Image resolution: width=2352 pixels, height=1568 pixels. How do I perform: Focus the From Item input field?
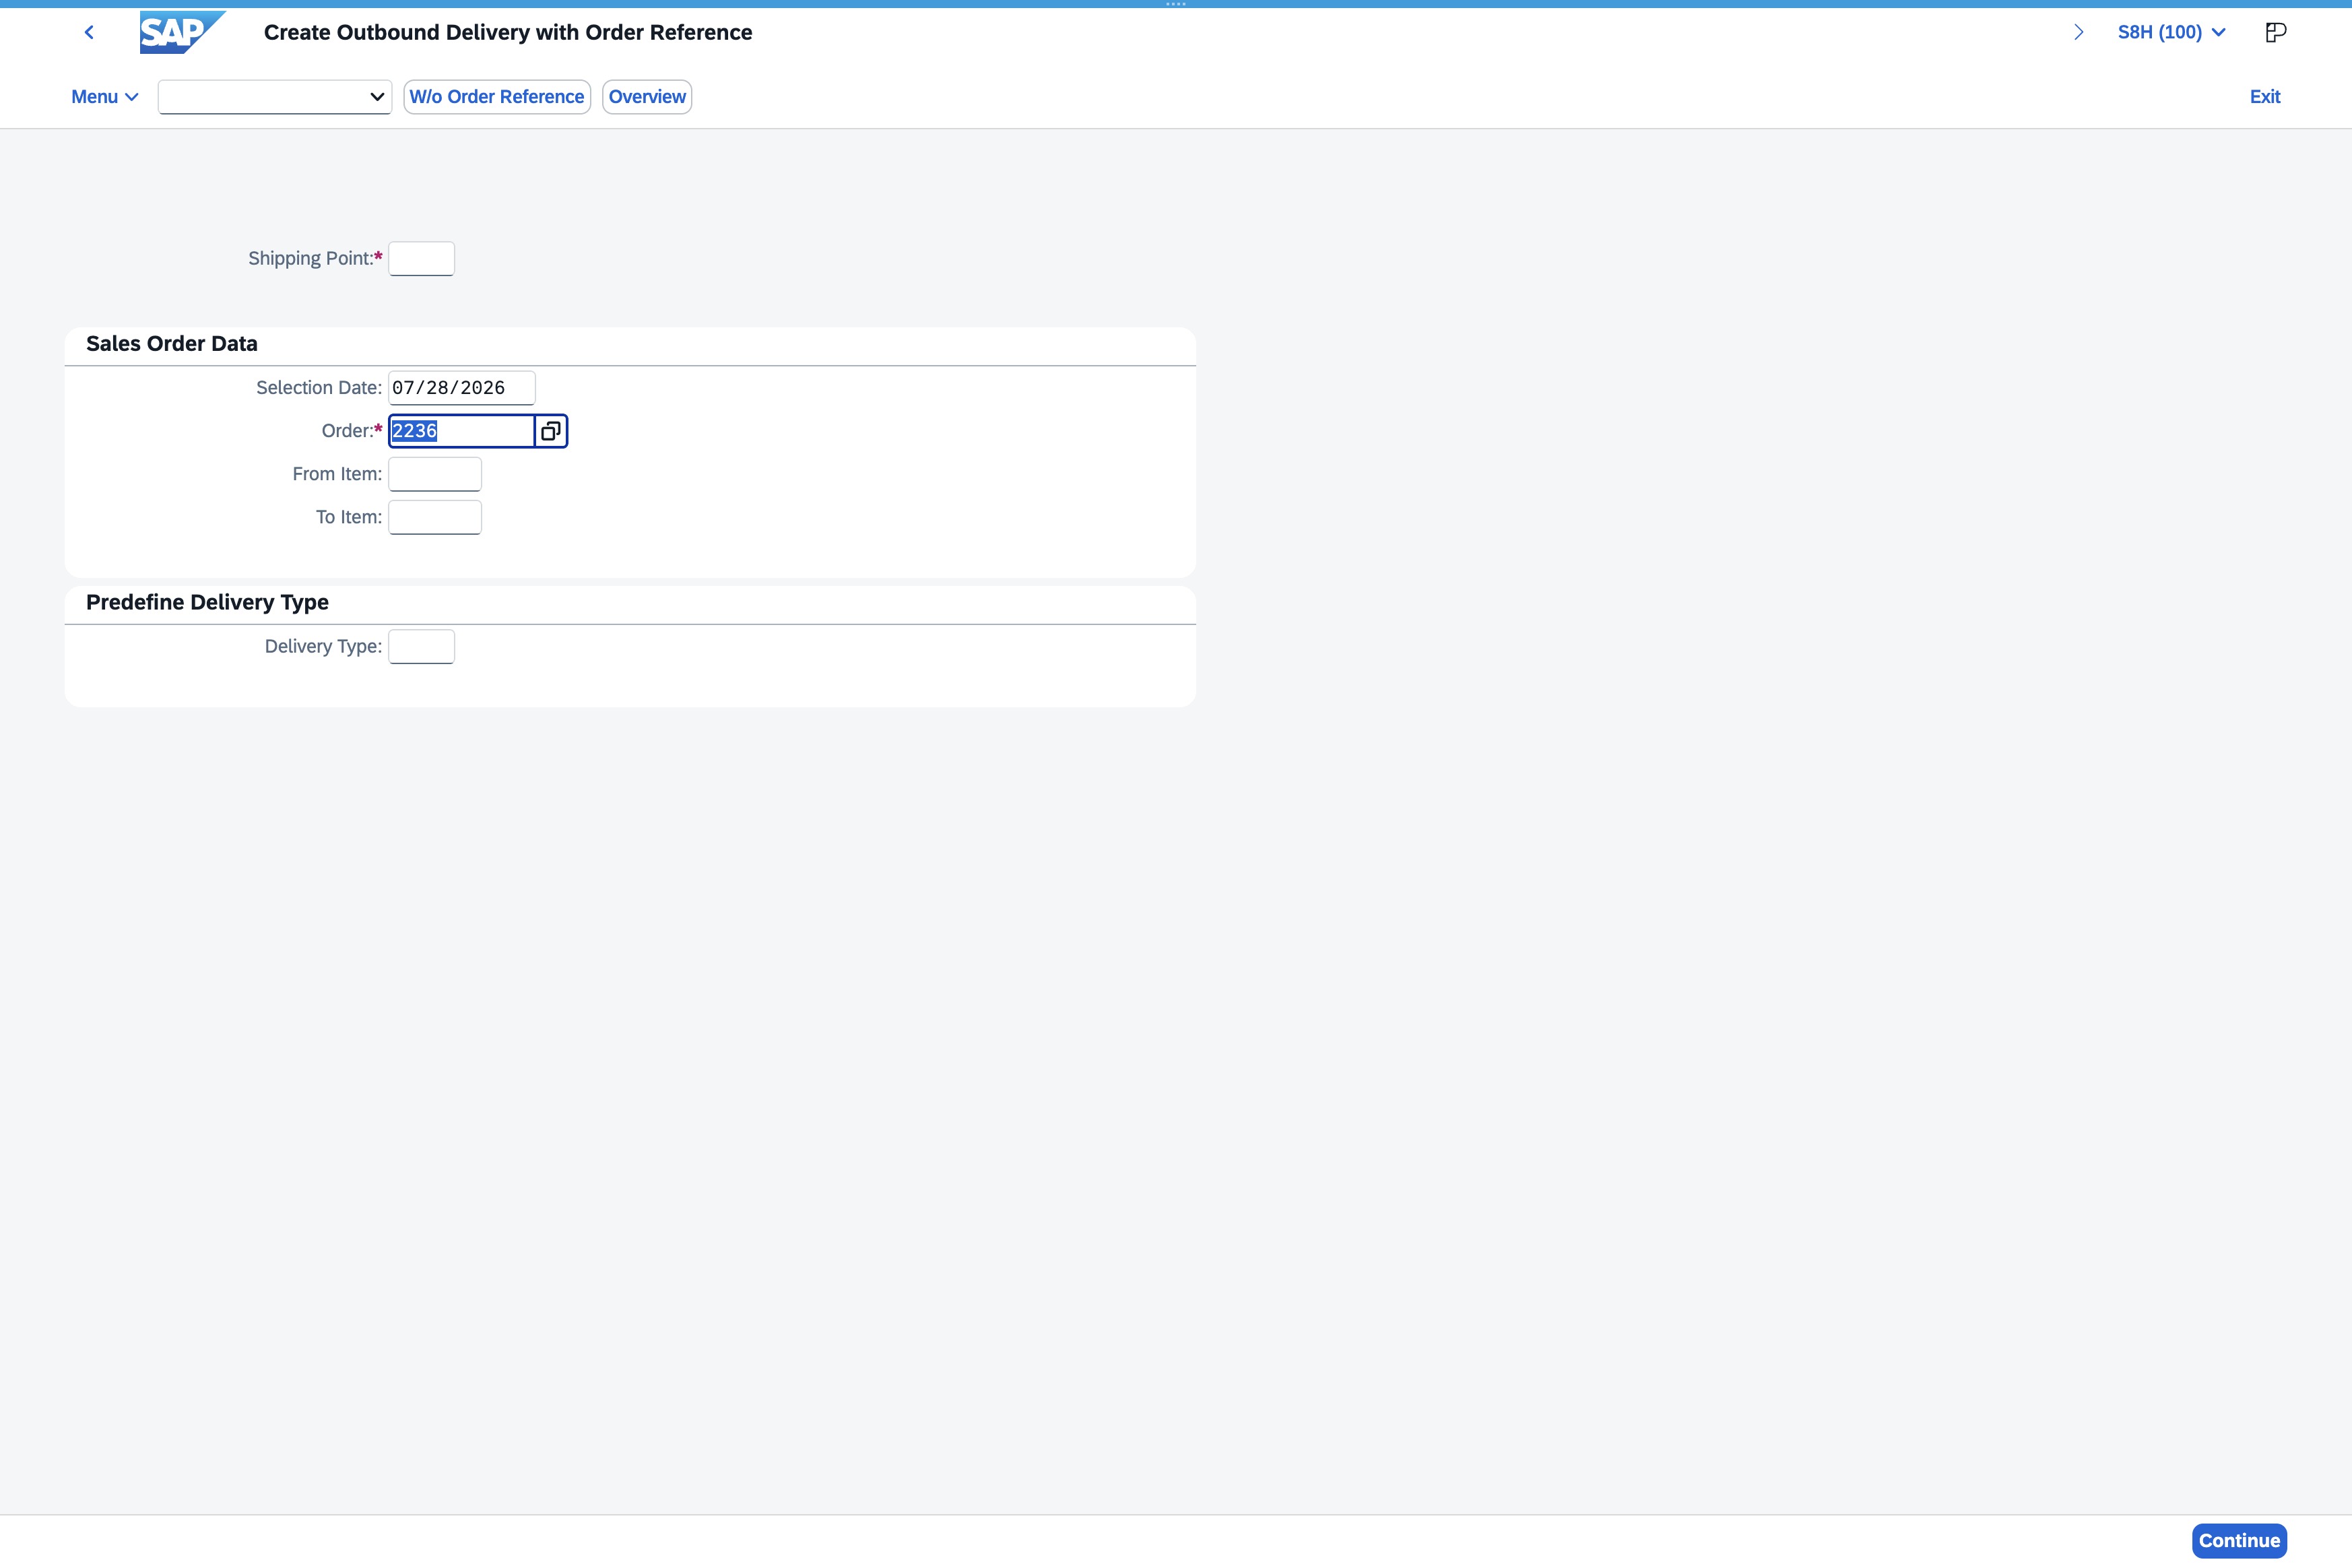pos(435,474)
